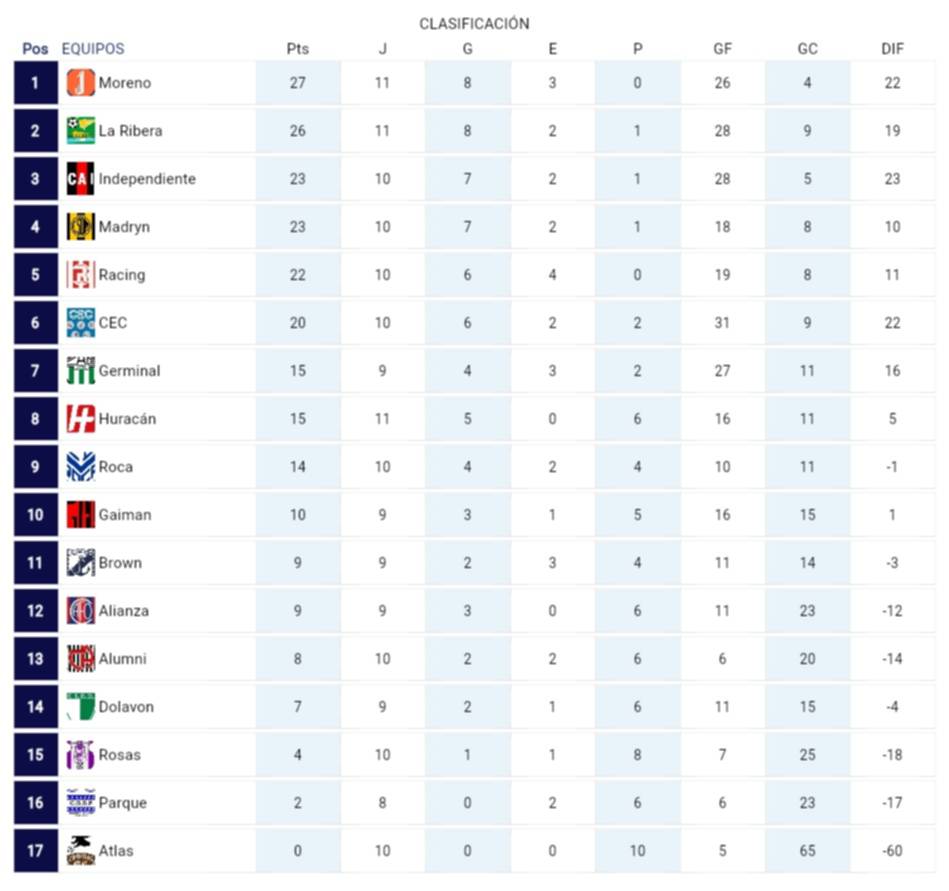Click the CEC club logo
Screen dimensions: 949x891
pos(81,323)
